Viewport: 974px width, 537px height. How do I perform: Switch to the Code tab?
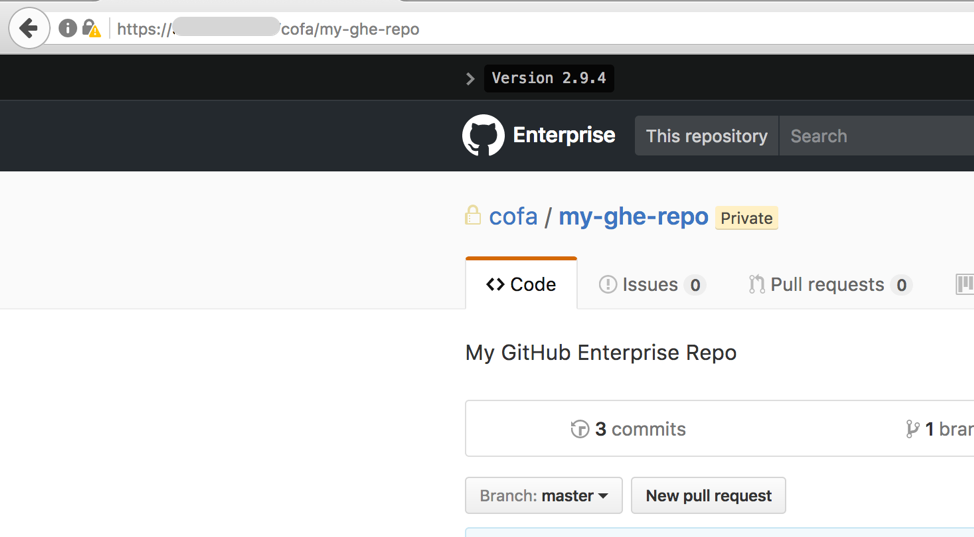(x=521, y=283)
